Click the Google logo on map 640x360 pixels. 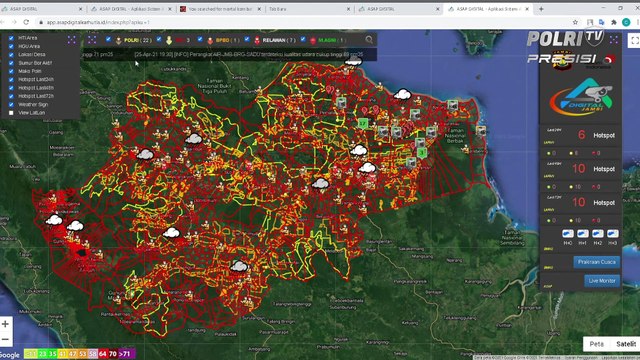pos(9,354)
